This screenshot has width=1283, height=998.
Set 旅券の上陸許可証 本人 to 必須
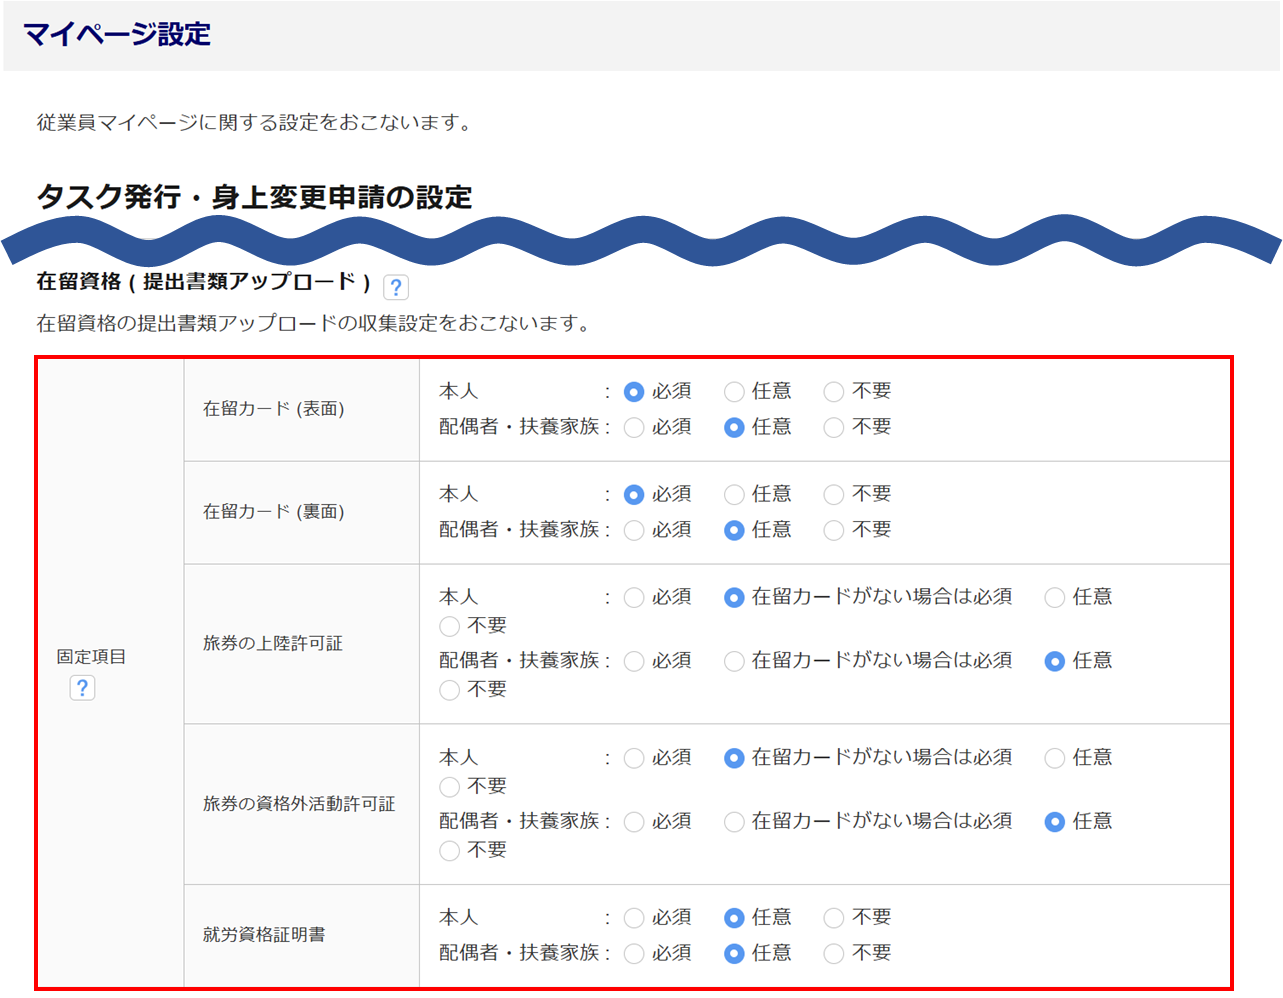[634, 598]
